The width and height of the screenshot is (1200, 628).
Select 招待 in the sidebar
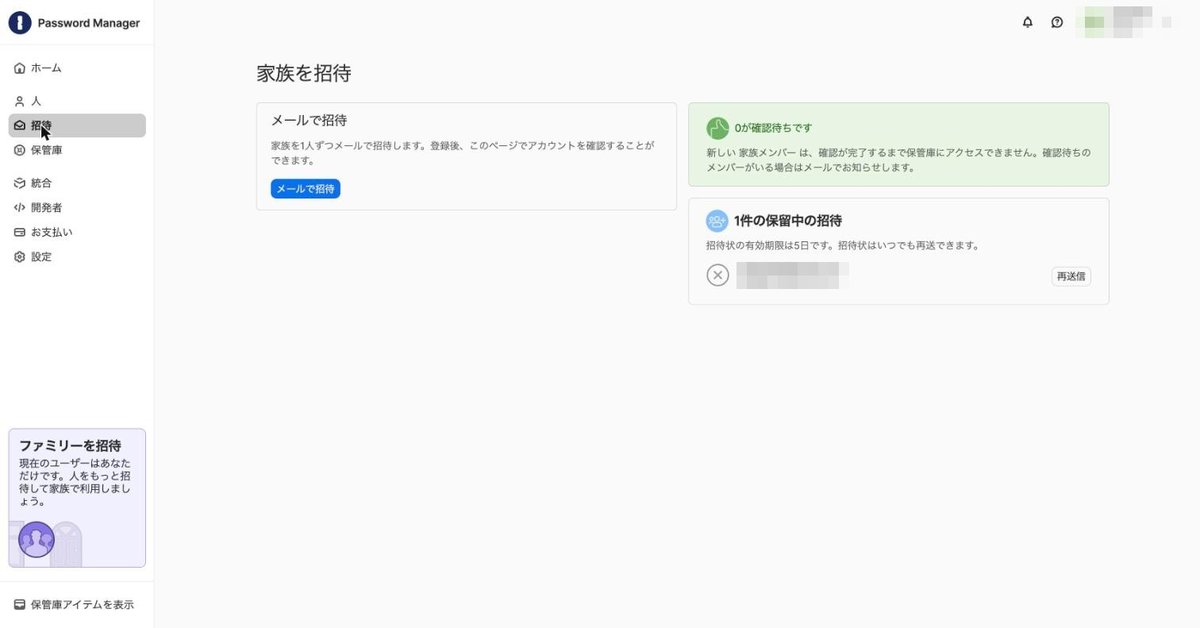point(77,125)
